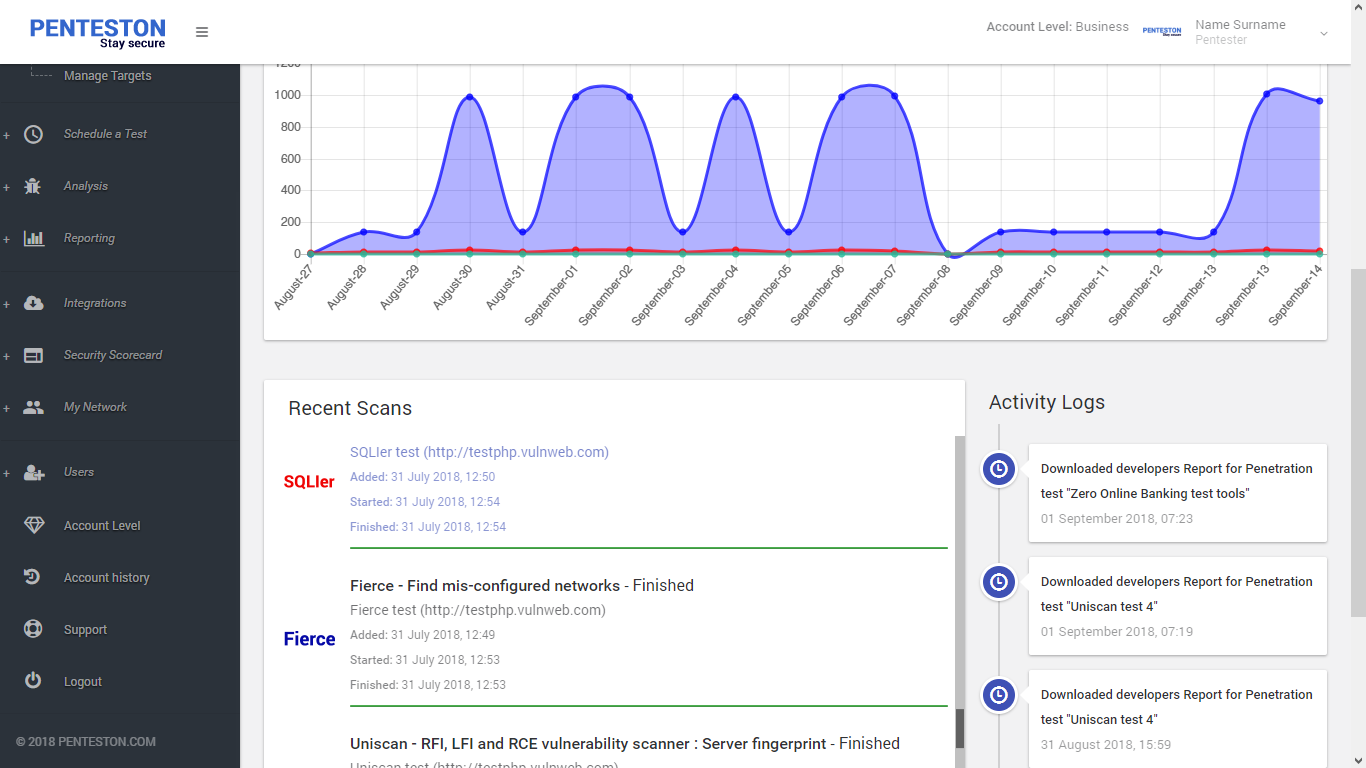This screenshot has height=768, width=1366.
Task: Click the My Network people icon
Action: (x=34, y=407)
